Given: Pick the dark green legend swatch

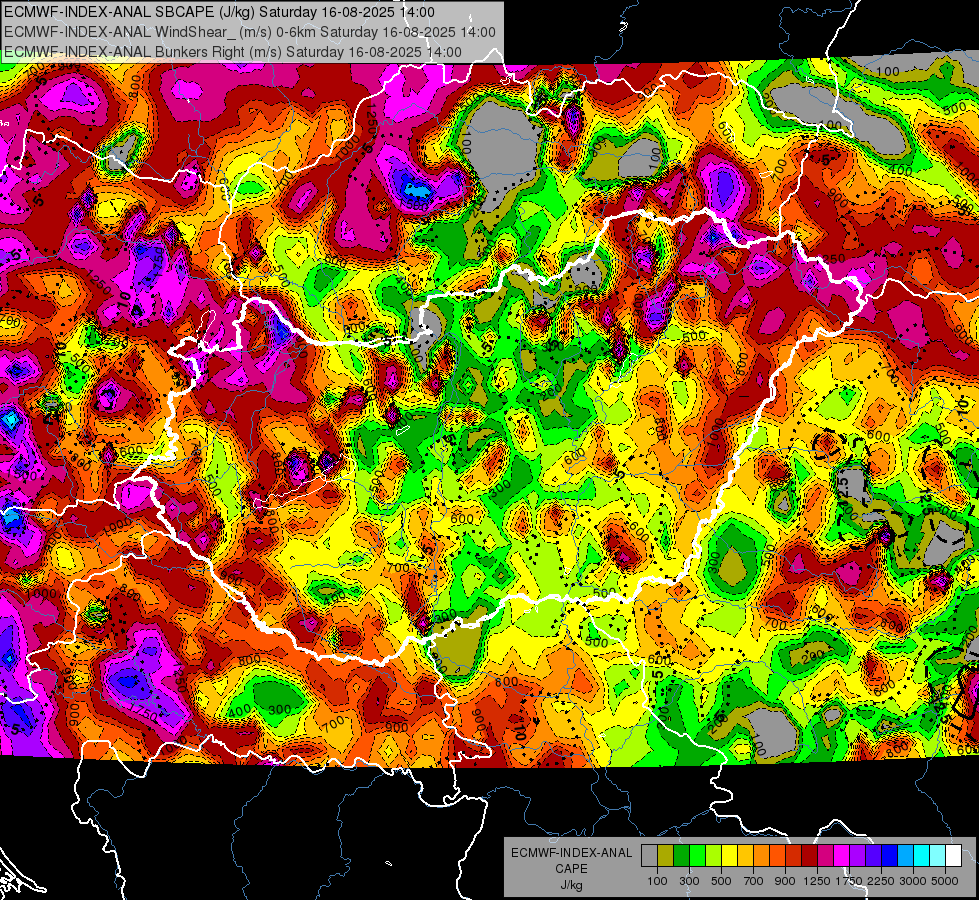Looking at the screenshot, I should point(681,856).
